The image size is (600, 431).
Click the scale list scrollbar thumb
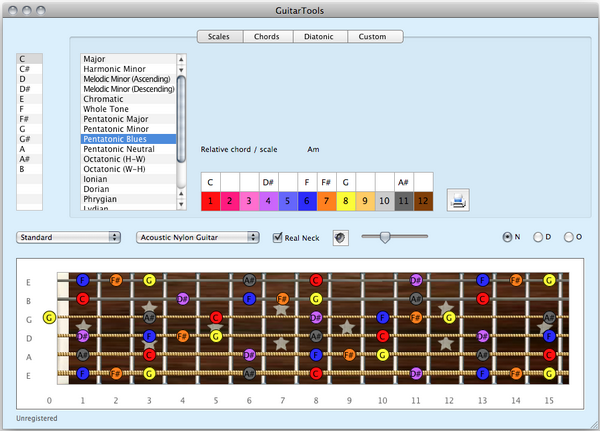pos(181,119)
